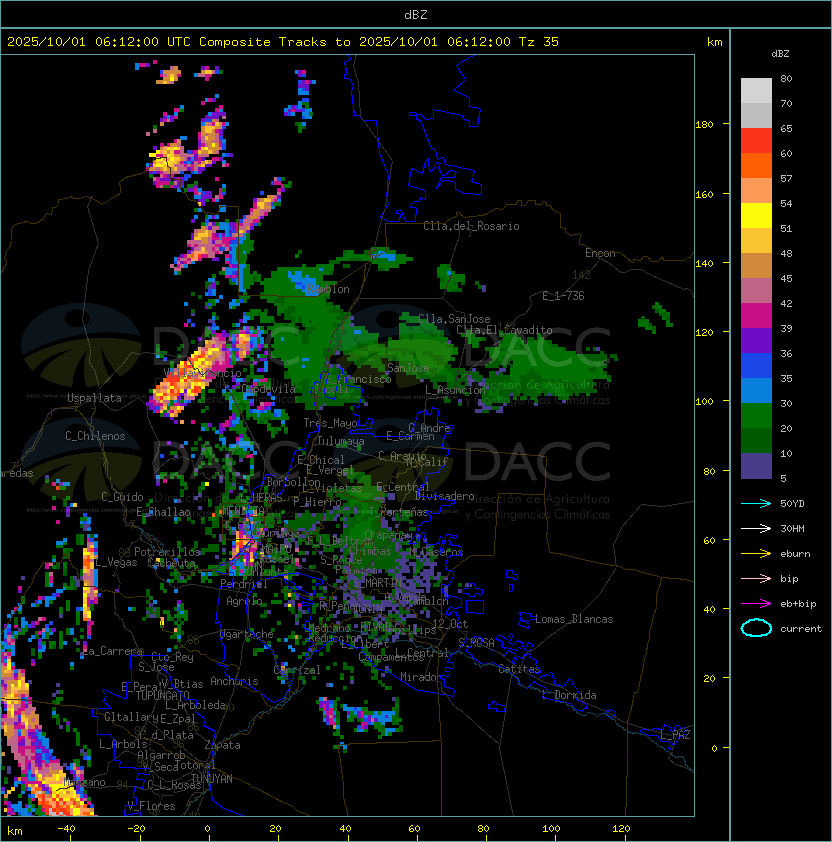Click the pink bip arrow in legend
Viewport: 832px width, 842px height.
click(756, 579)
